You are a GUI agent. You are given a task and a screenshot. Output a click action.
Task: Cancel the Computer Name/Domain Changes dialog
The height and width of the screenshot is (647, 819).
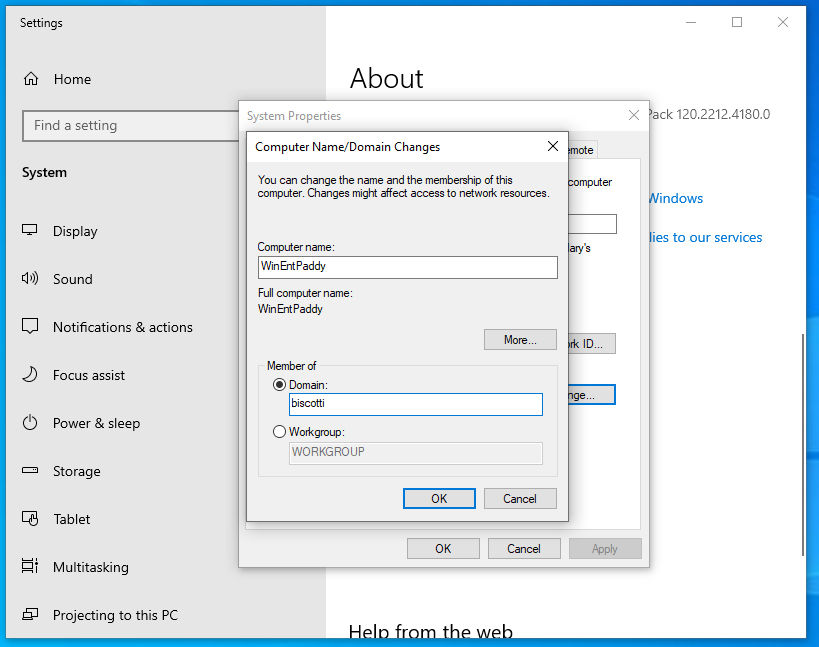[x=520, y=498]
